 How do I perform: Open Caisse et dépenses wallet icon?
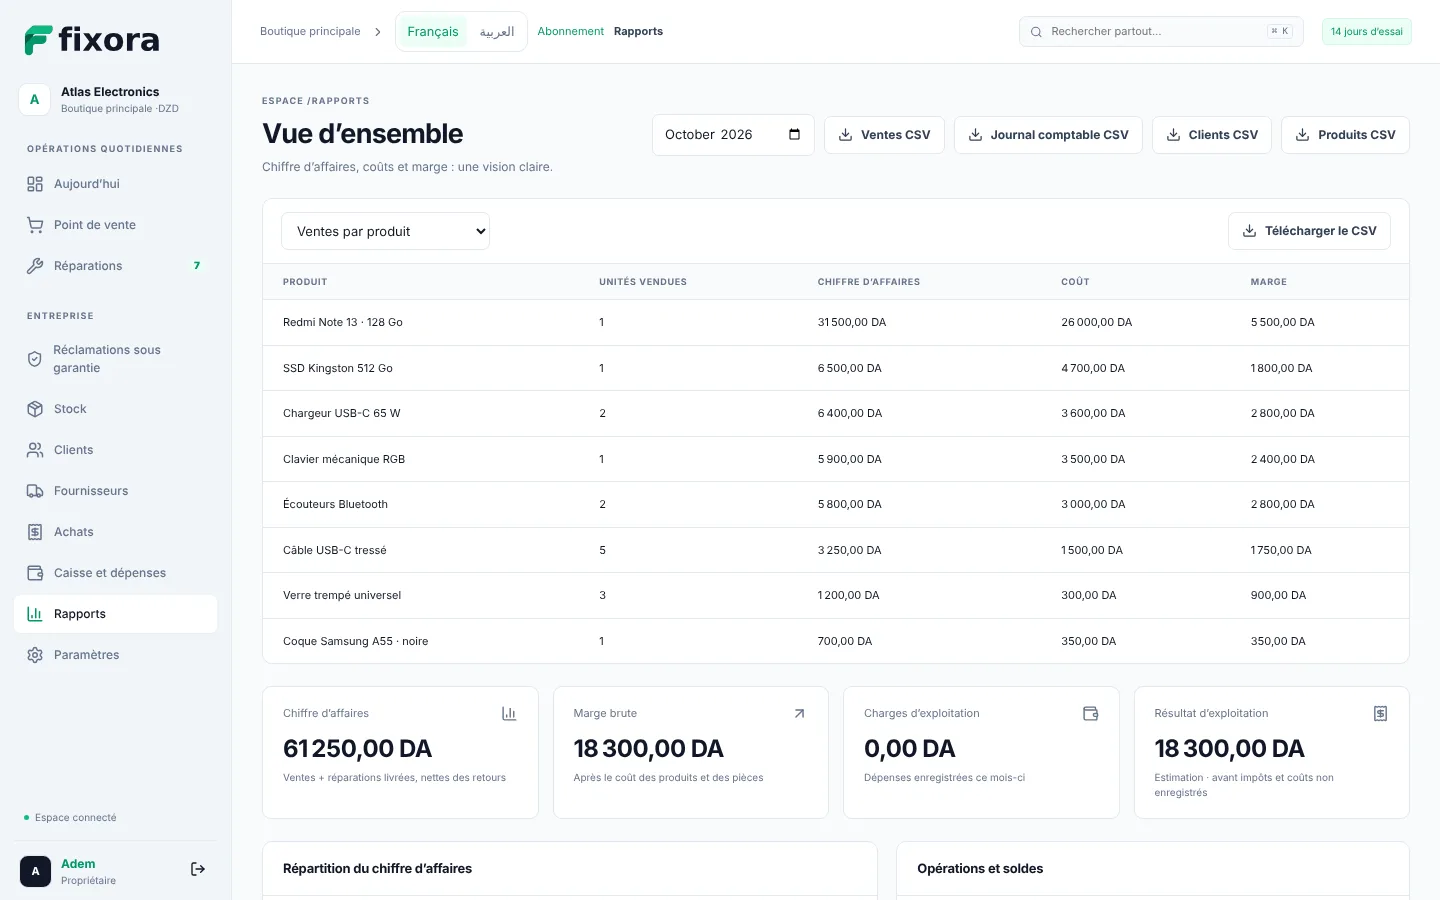[x=35, y=573]
